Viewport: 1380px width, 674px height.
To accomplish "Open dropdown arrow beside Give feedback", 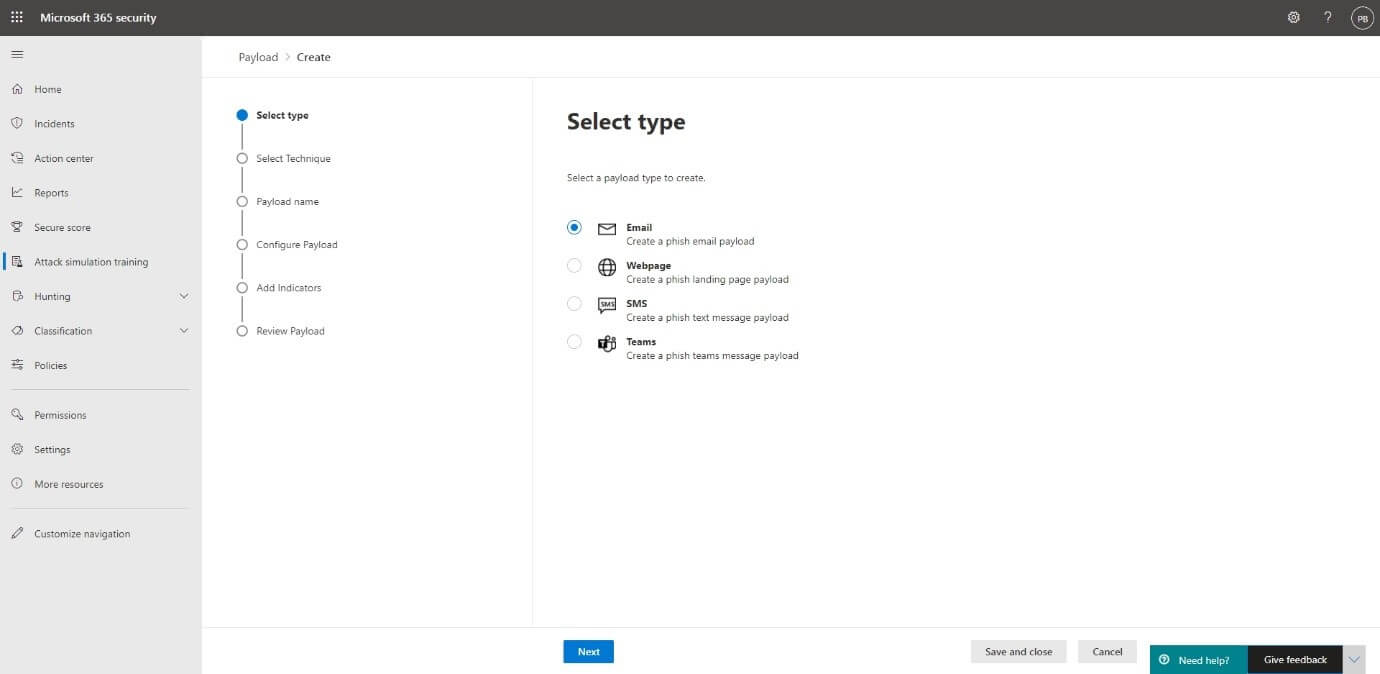I will click(1354, 660).
